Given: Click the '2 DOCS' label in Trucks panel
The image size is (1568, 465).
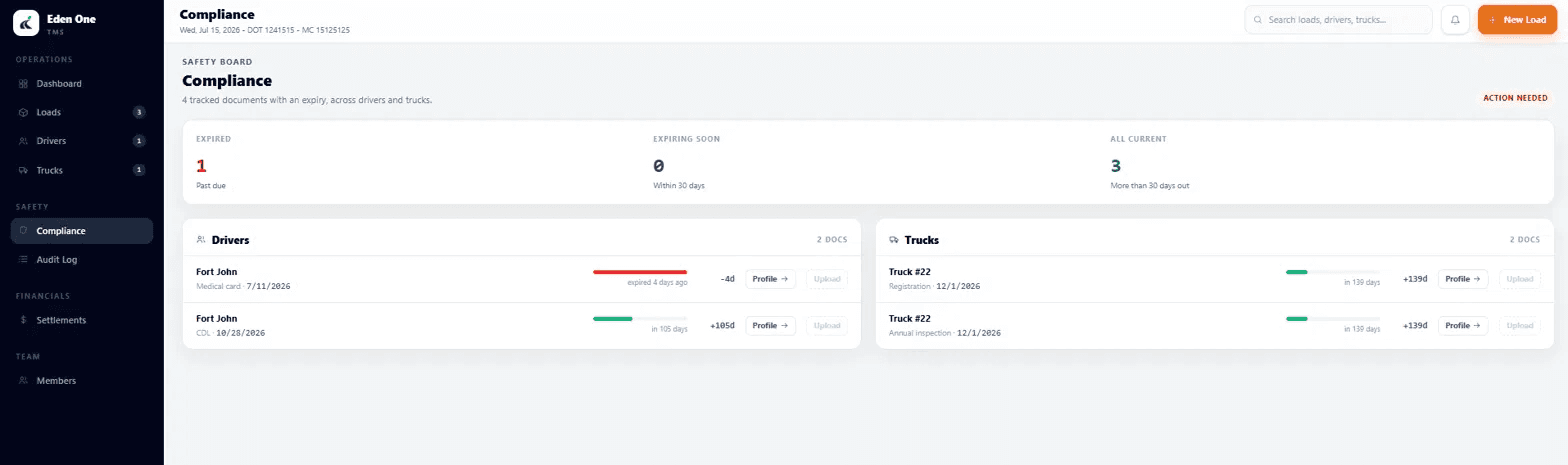Looking at the screenshot, I should (x=1525, y=240).
